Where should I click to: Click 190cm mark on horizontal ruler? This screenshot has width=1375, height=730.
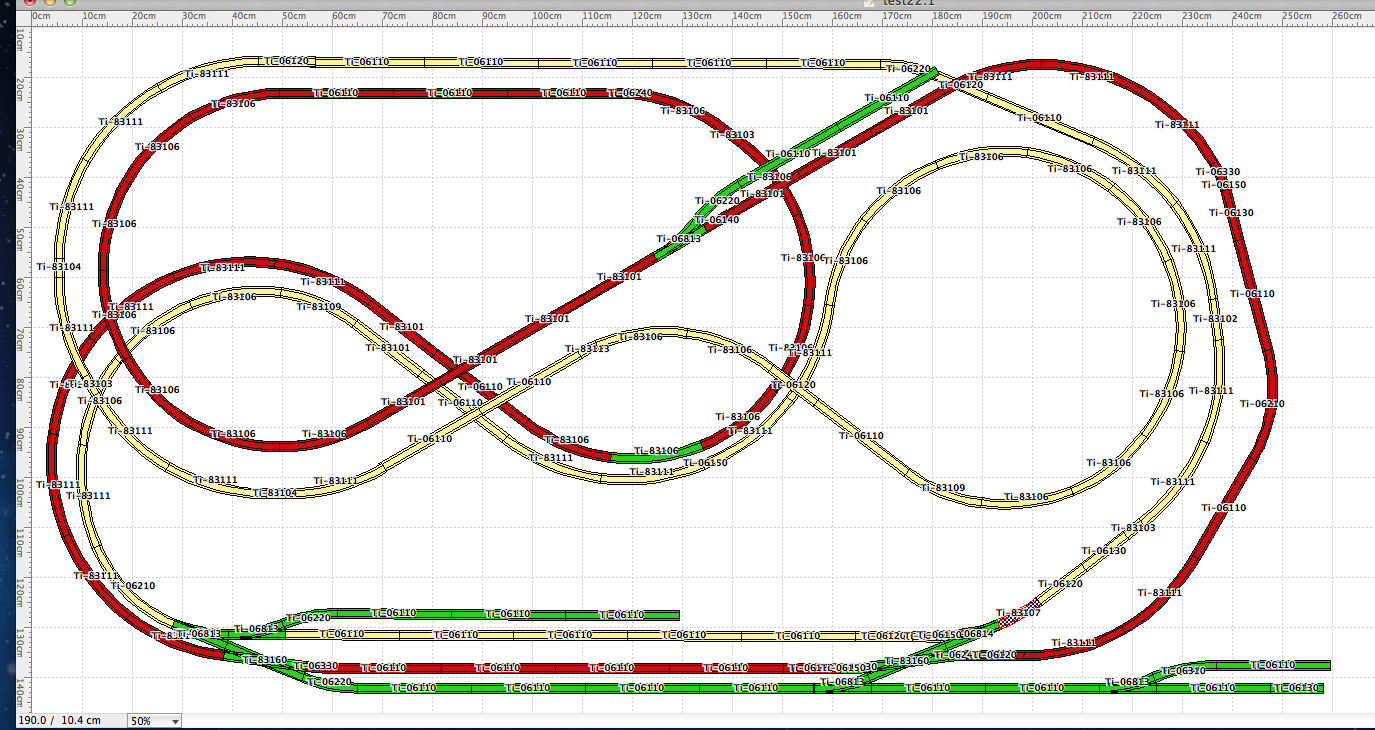998,16
